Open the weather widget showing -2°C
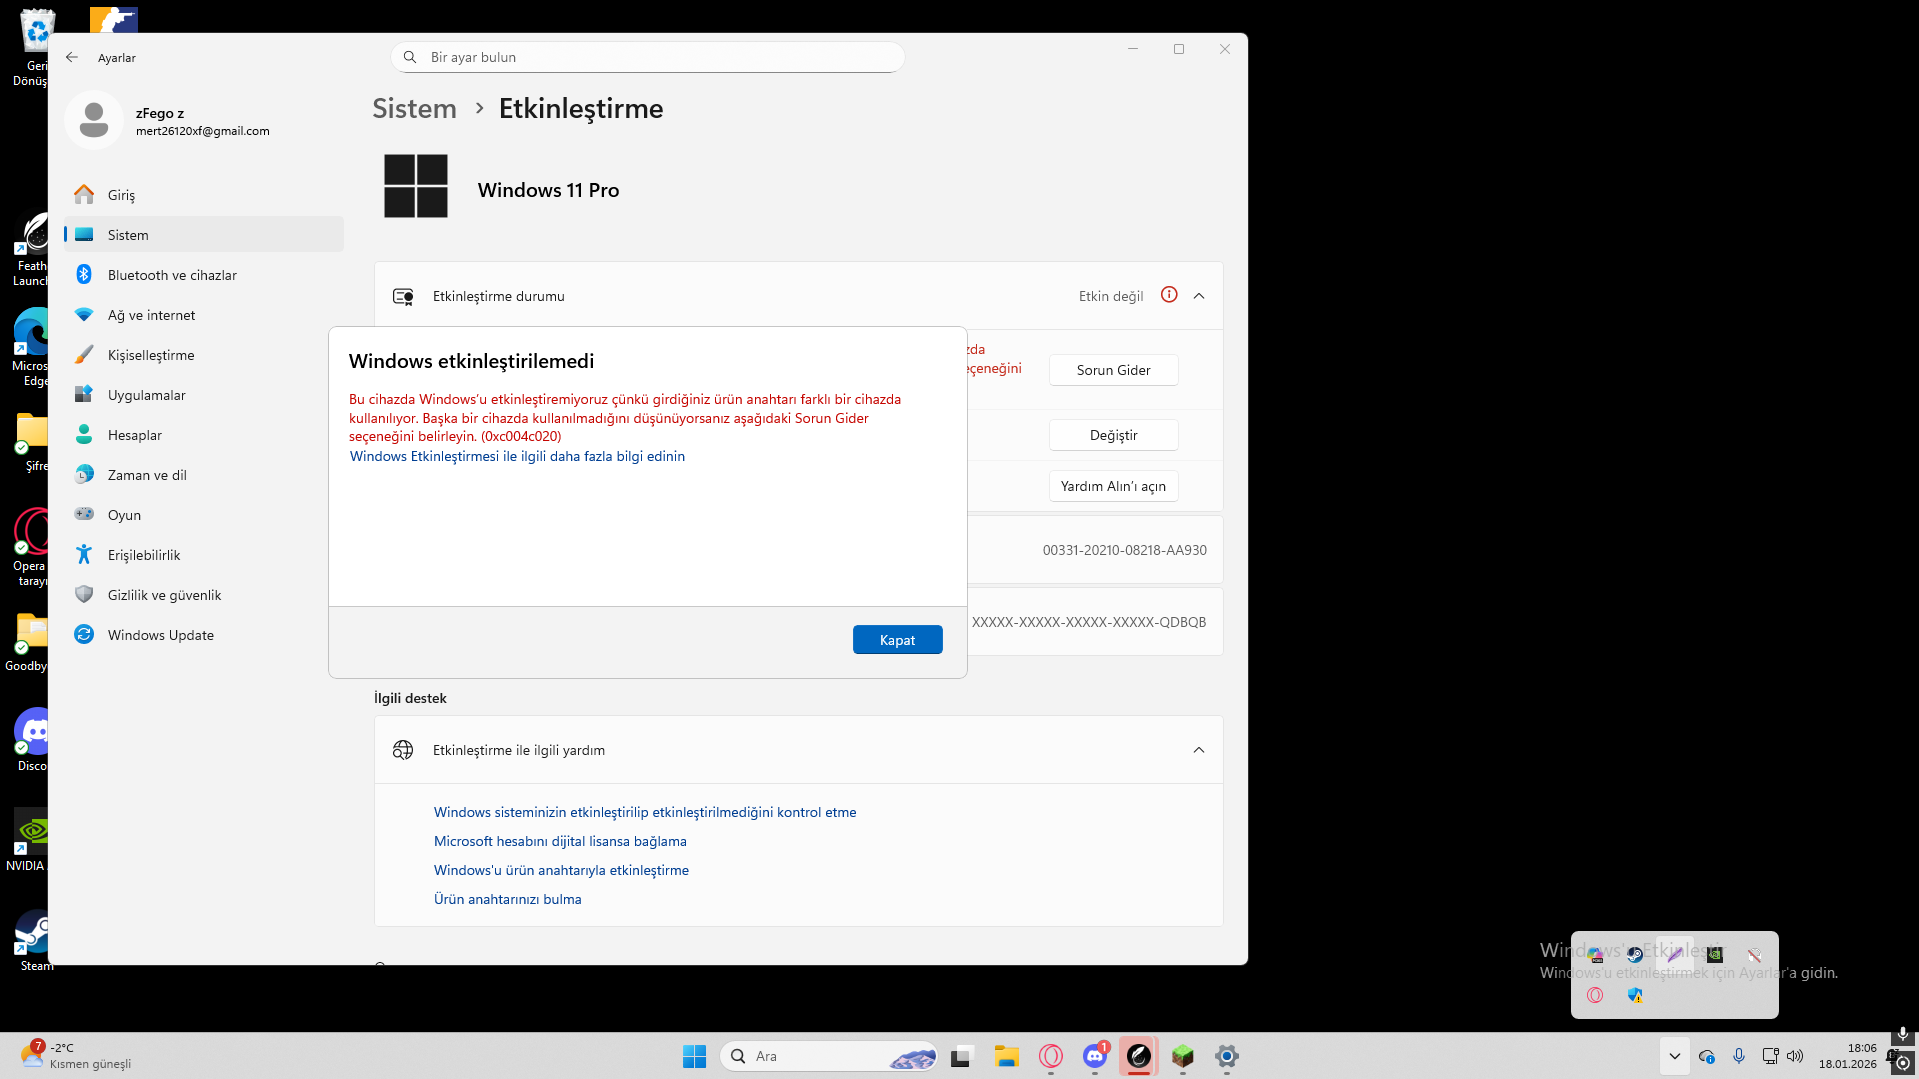 [x=76, y=1056]
